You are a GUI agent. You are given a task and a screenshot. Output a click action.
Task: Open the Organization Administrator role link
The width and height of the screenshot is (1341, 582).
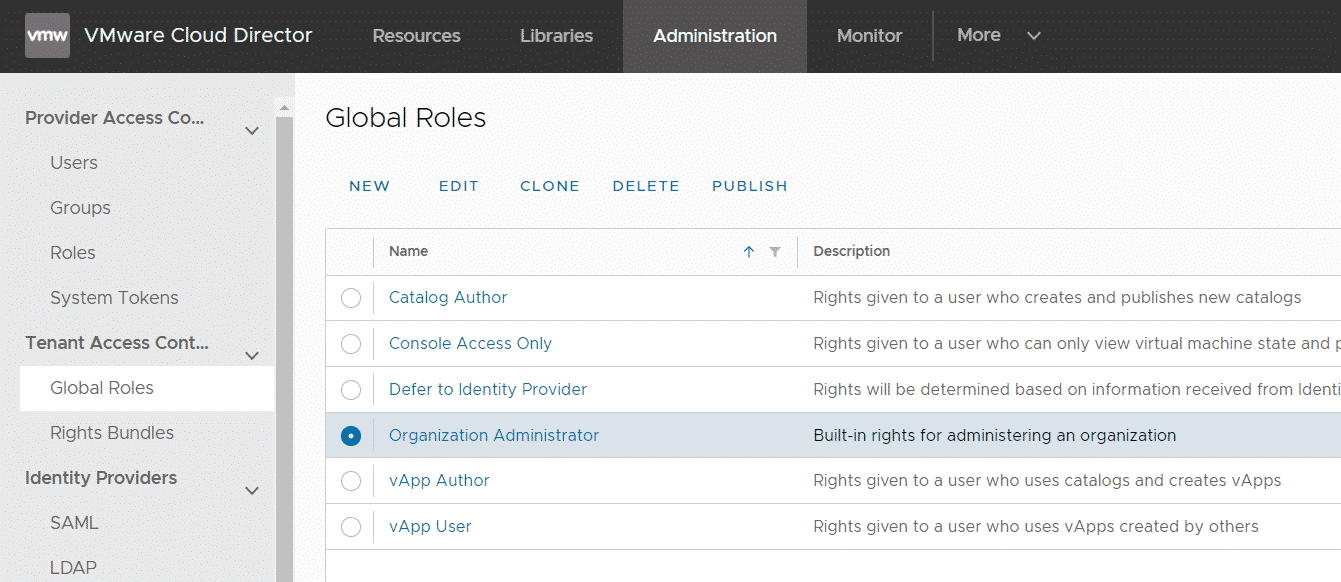pos(494,436)
